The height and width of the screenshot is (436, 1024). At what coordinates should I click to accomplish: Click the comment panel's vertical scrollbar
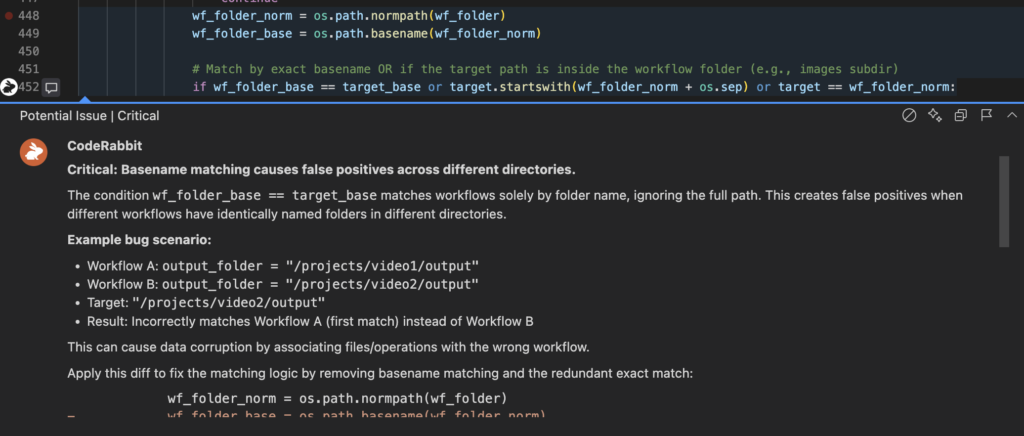(x=1004, y=200)
